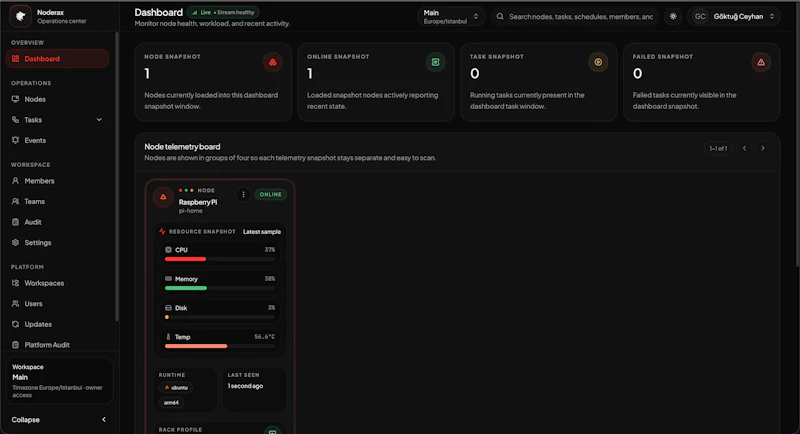Click the 56.6°C temperature value
Screen dimensions: 800x434
tap(265, 337)
